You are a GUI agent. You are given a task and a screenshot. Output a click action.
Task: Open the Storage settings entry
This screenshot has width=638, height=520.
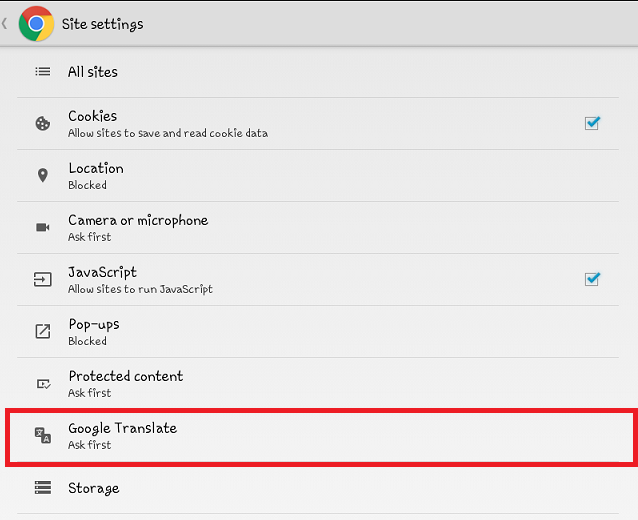(318, 488)
